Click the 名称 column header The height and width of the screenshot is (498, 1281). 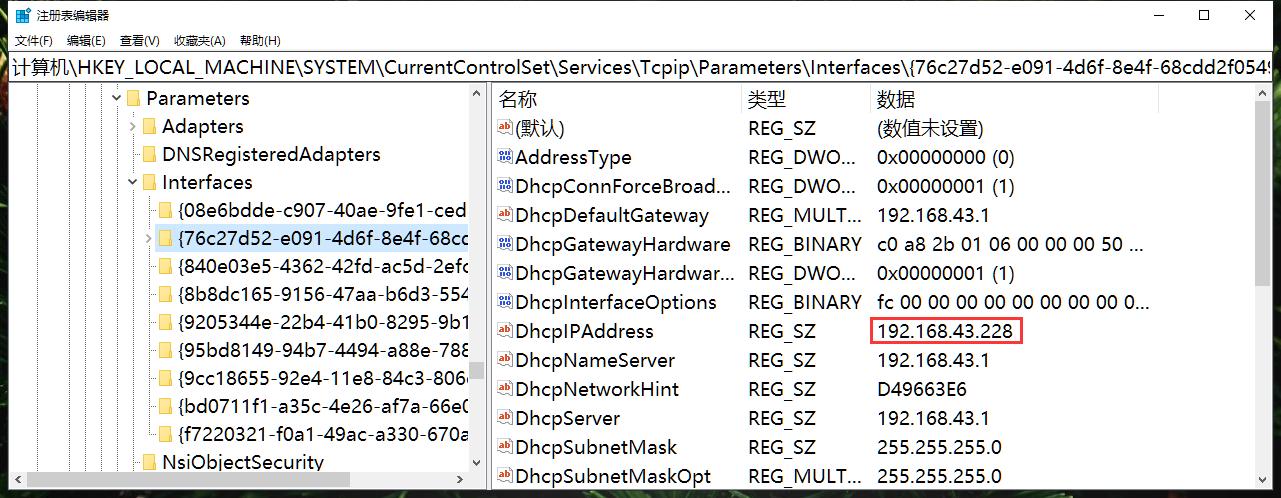518,99
